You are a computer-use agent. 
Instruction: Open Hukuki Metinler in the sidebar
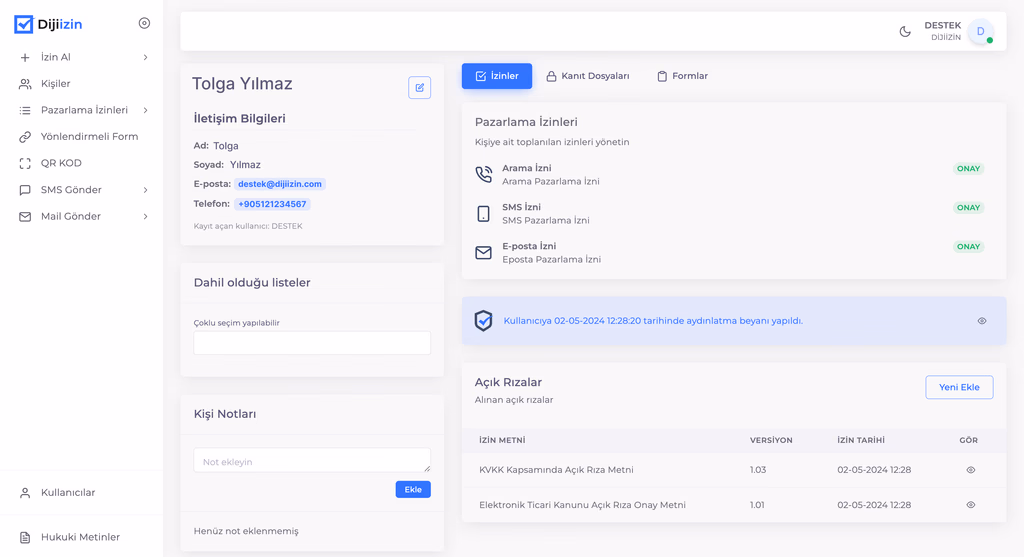[80, 537]
